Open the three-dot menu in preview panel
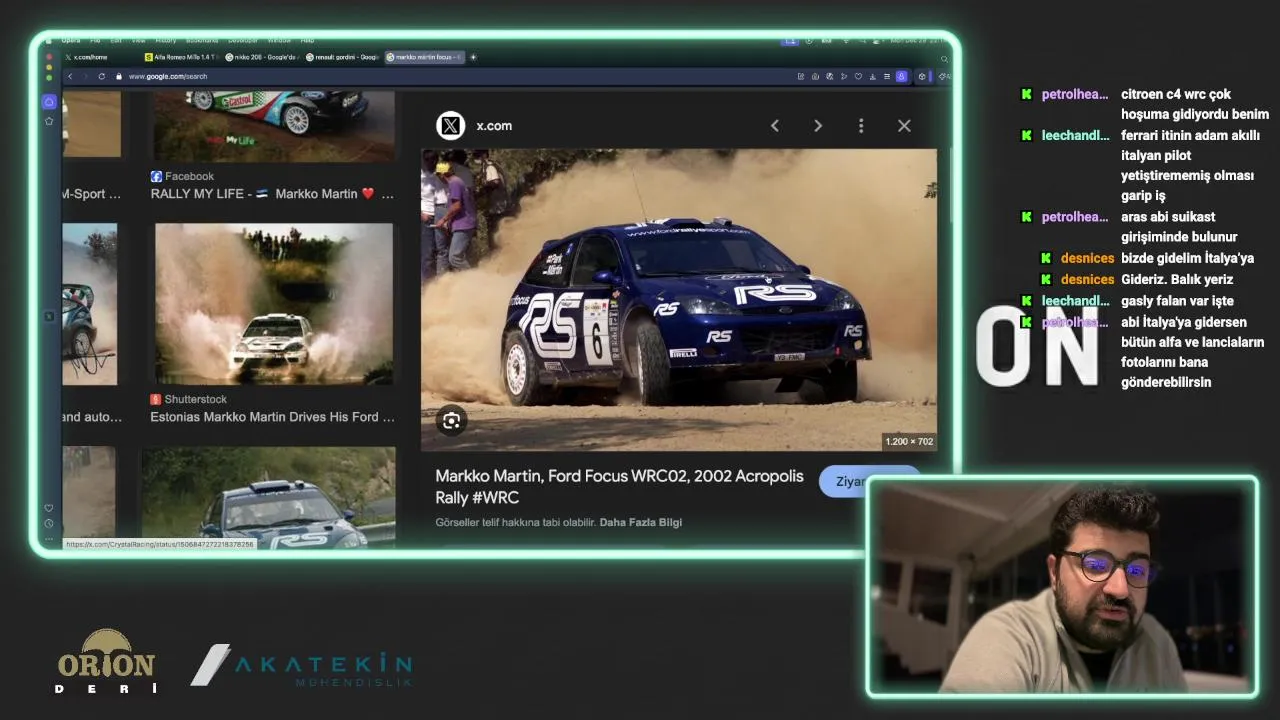The width and height of the screenshot is (1280, 720). click(861, 126)
